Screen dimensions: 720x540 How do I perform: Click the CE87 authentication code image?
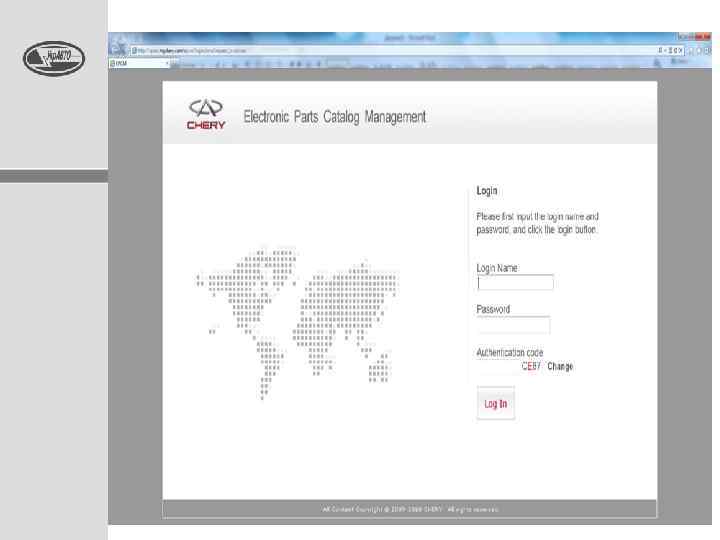(531, 366)
